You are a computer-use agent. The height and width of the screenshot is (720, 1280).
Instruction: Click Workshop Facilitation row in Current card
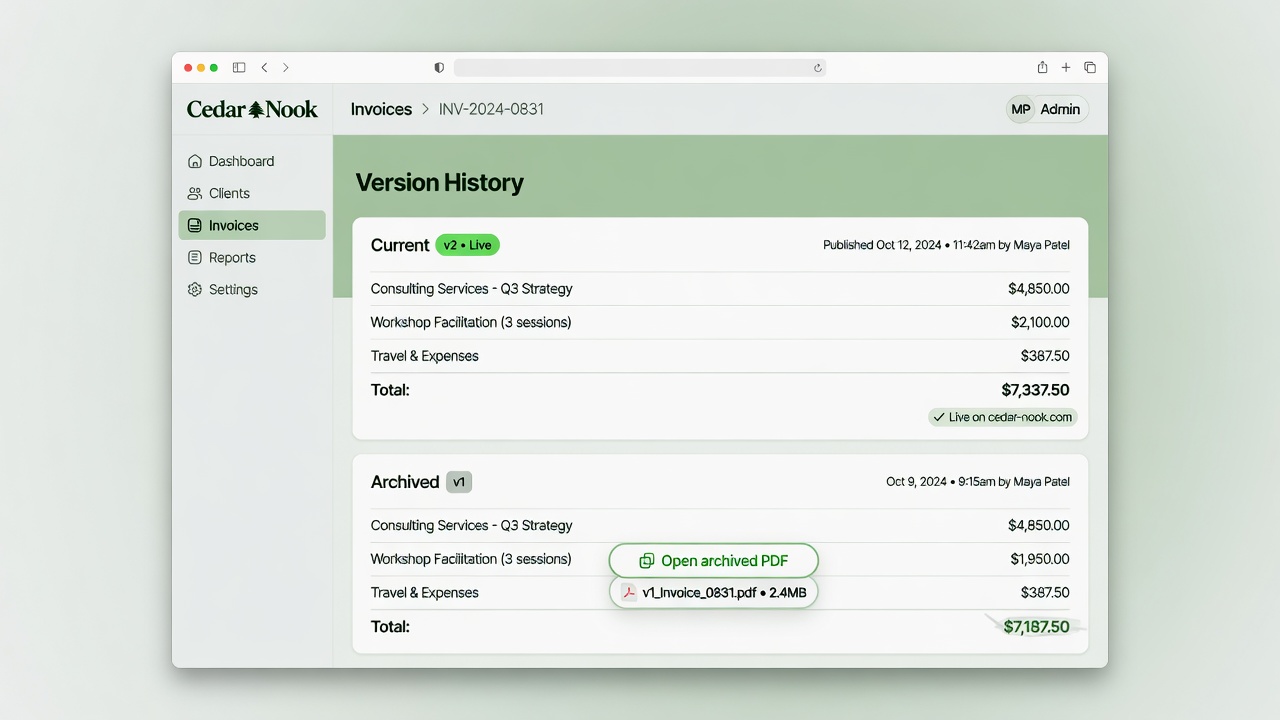tap(720, 322)
